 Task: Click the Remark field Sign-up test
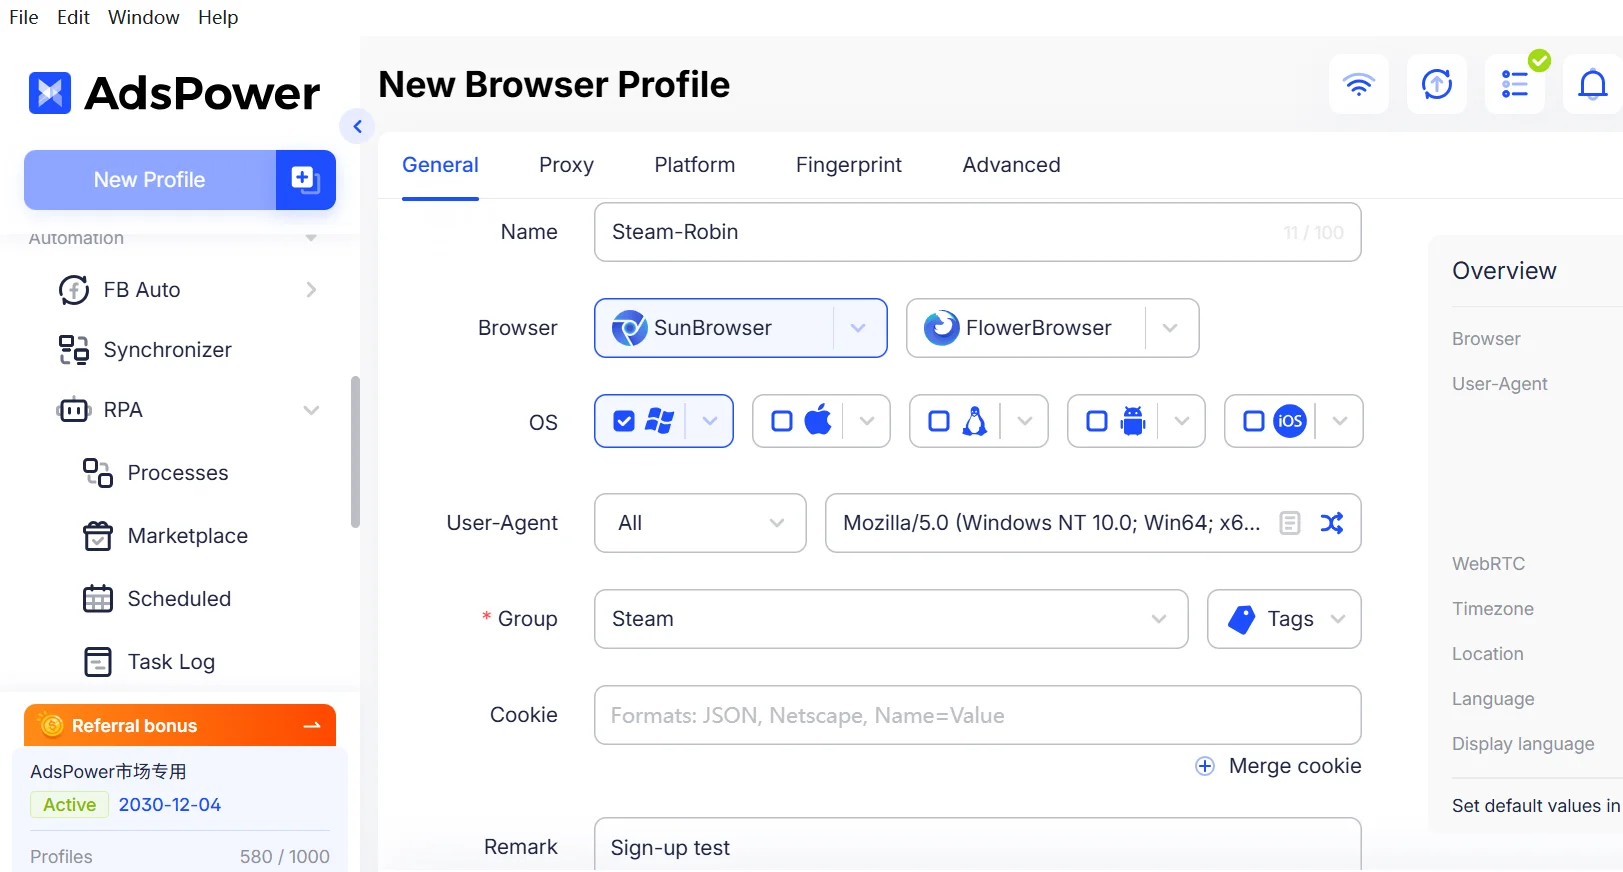[x=978, y=845]
